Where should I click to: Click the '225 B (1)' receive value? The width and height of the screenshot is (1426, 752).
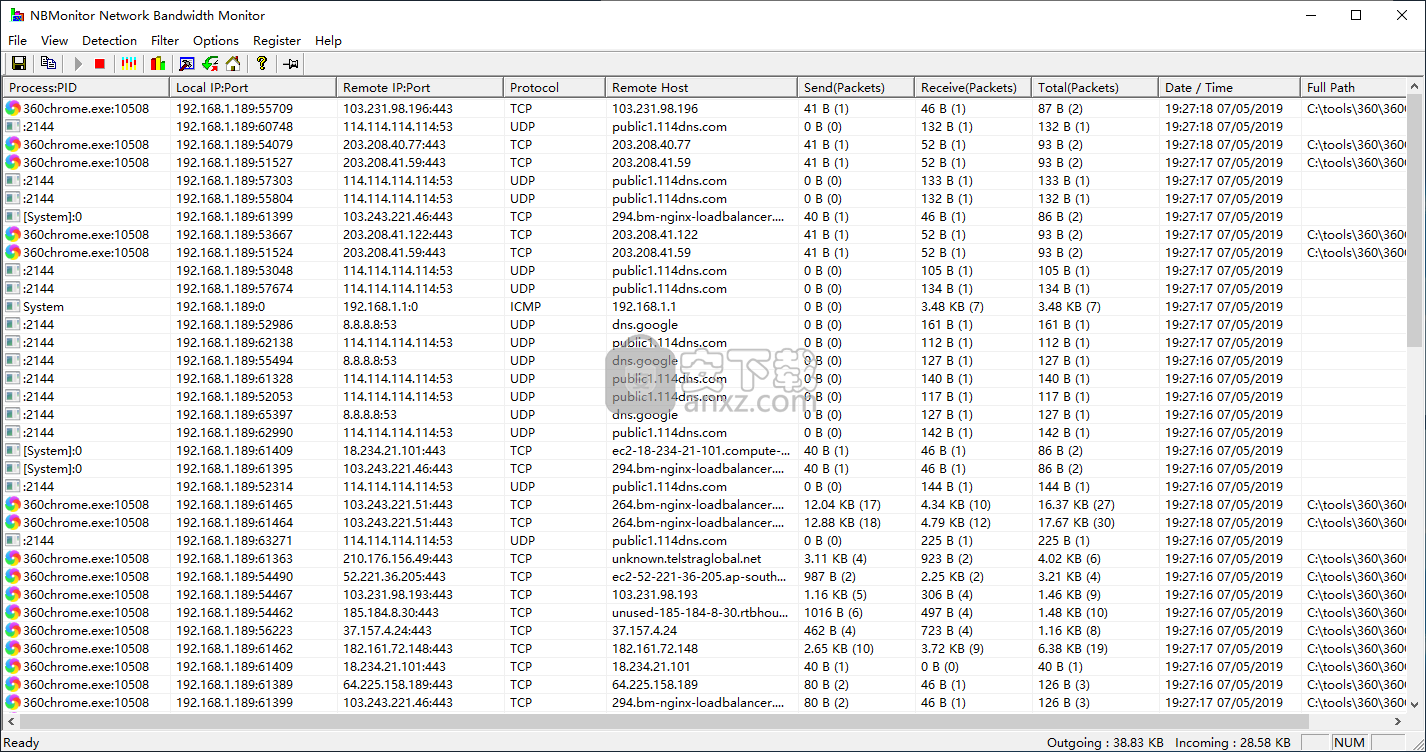coord(946,541)
